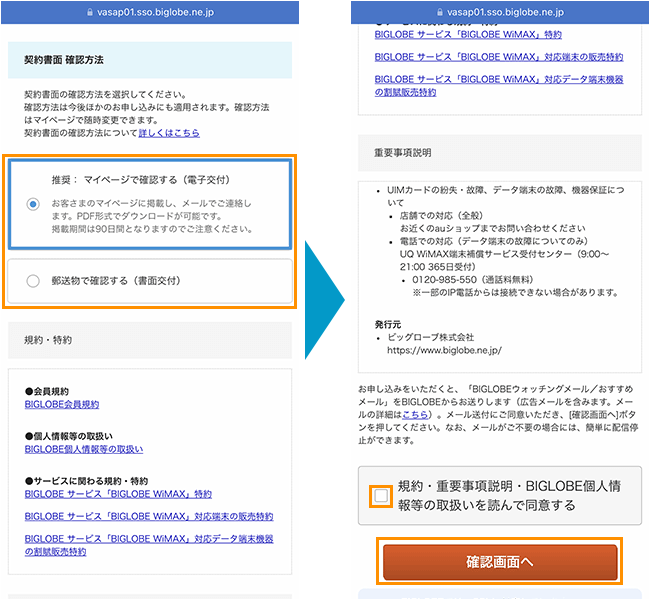The width and height of the screenshot is (650, 600).
Task: Click the 契約書面 確認方法 heading
Action: (64, 60)
